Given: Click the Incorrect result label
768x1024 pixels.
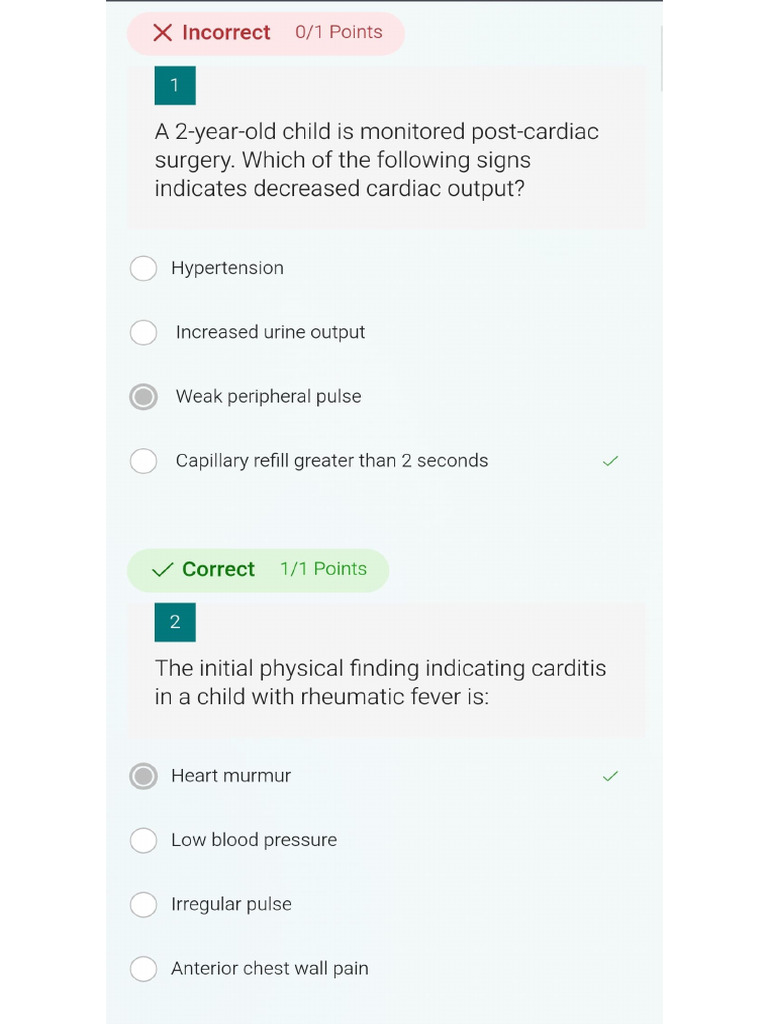Looking at the screenshot, I should (226, 33).
